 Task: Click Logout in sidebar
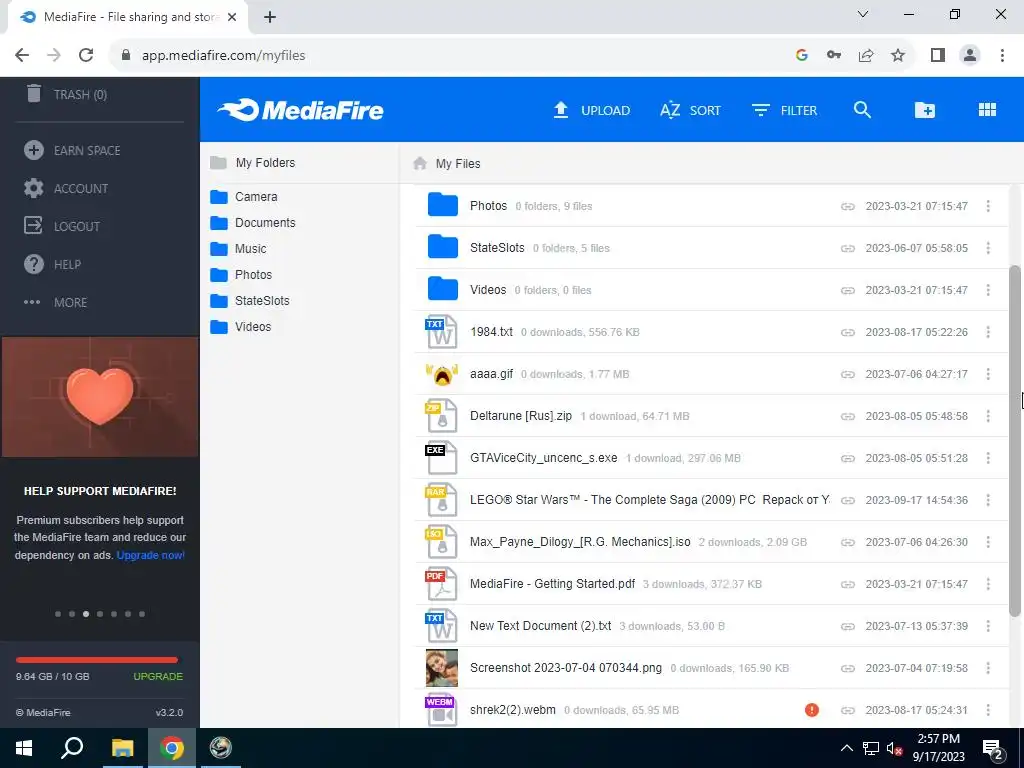(x=62, y=227)
